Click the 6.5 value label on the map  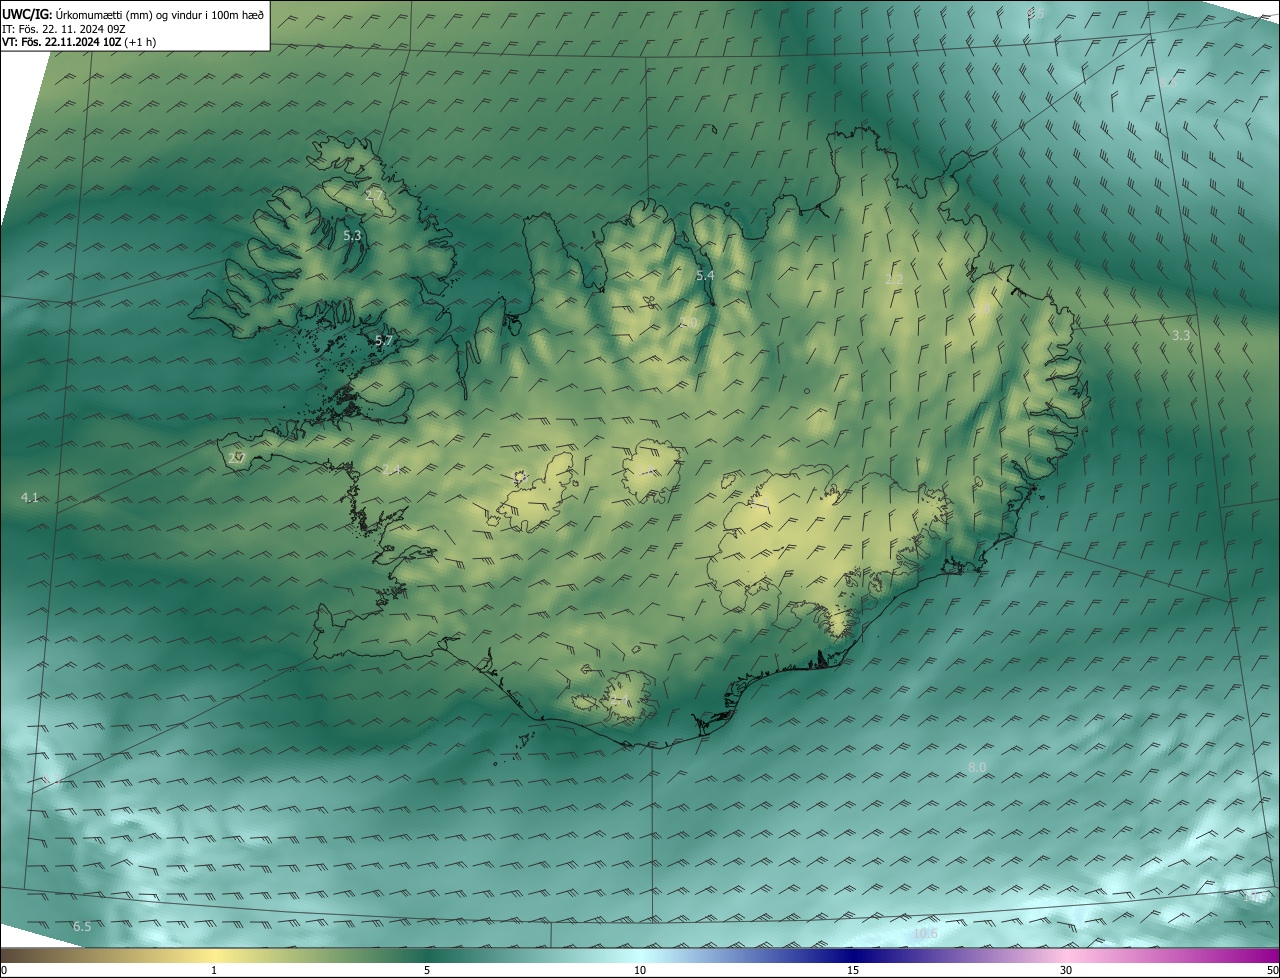[x=82, y=927]
